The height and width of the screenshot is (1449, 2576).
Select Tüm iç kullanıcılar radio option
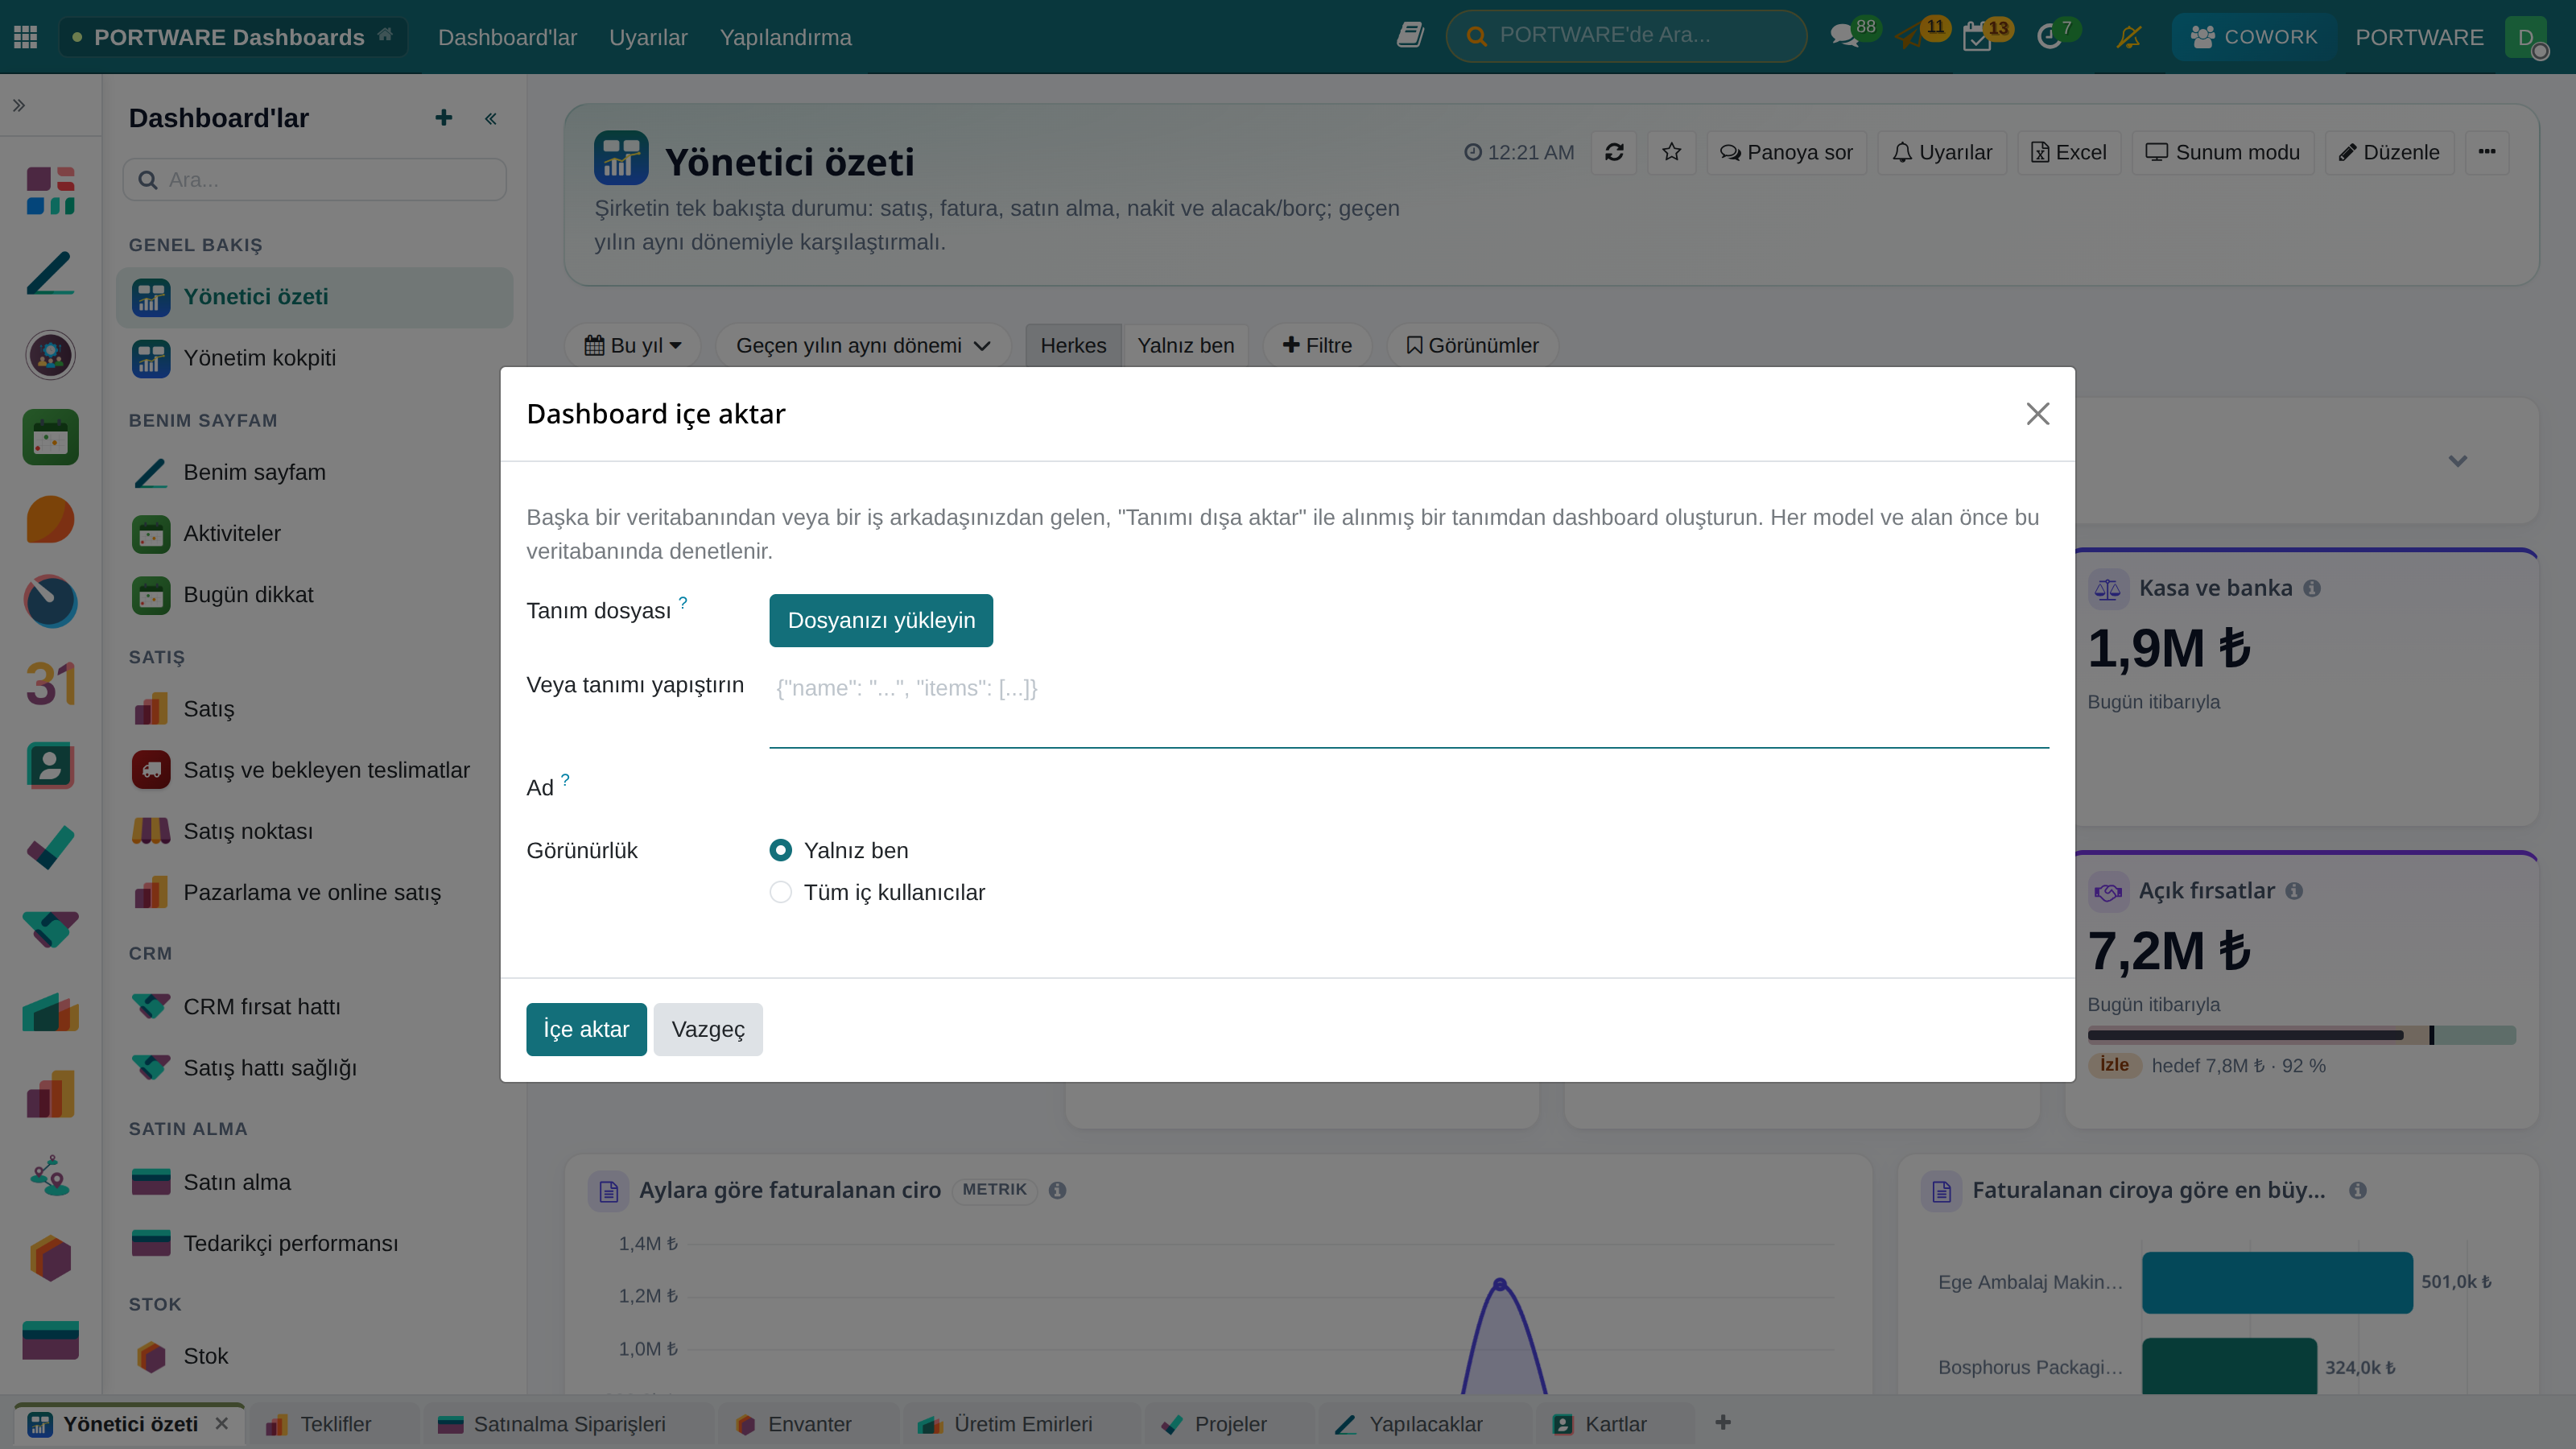click(x=781, y=893)
